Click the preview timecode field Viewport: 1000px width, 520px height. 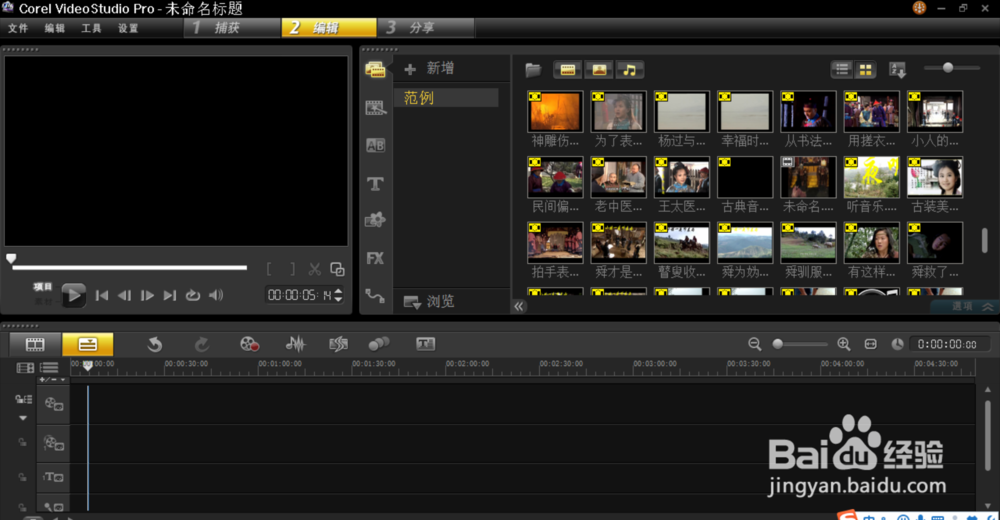pos(300,295)
